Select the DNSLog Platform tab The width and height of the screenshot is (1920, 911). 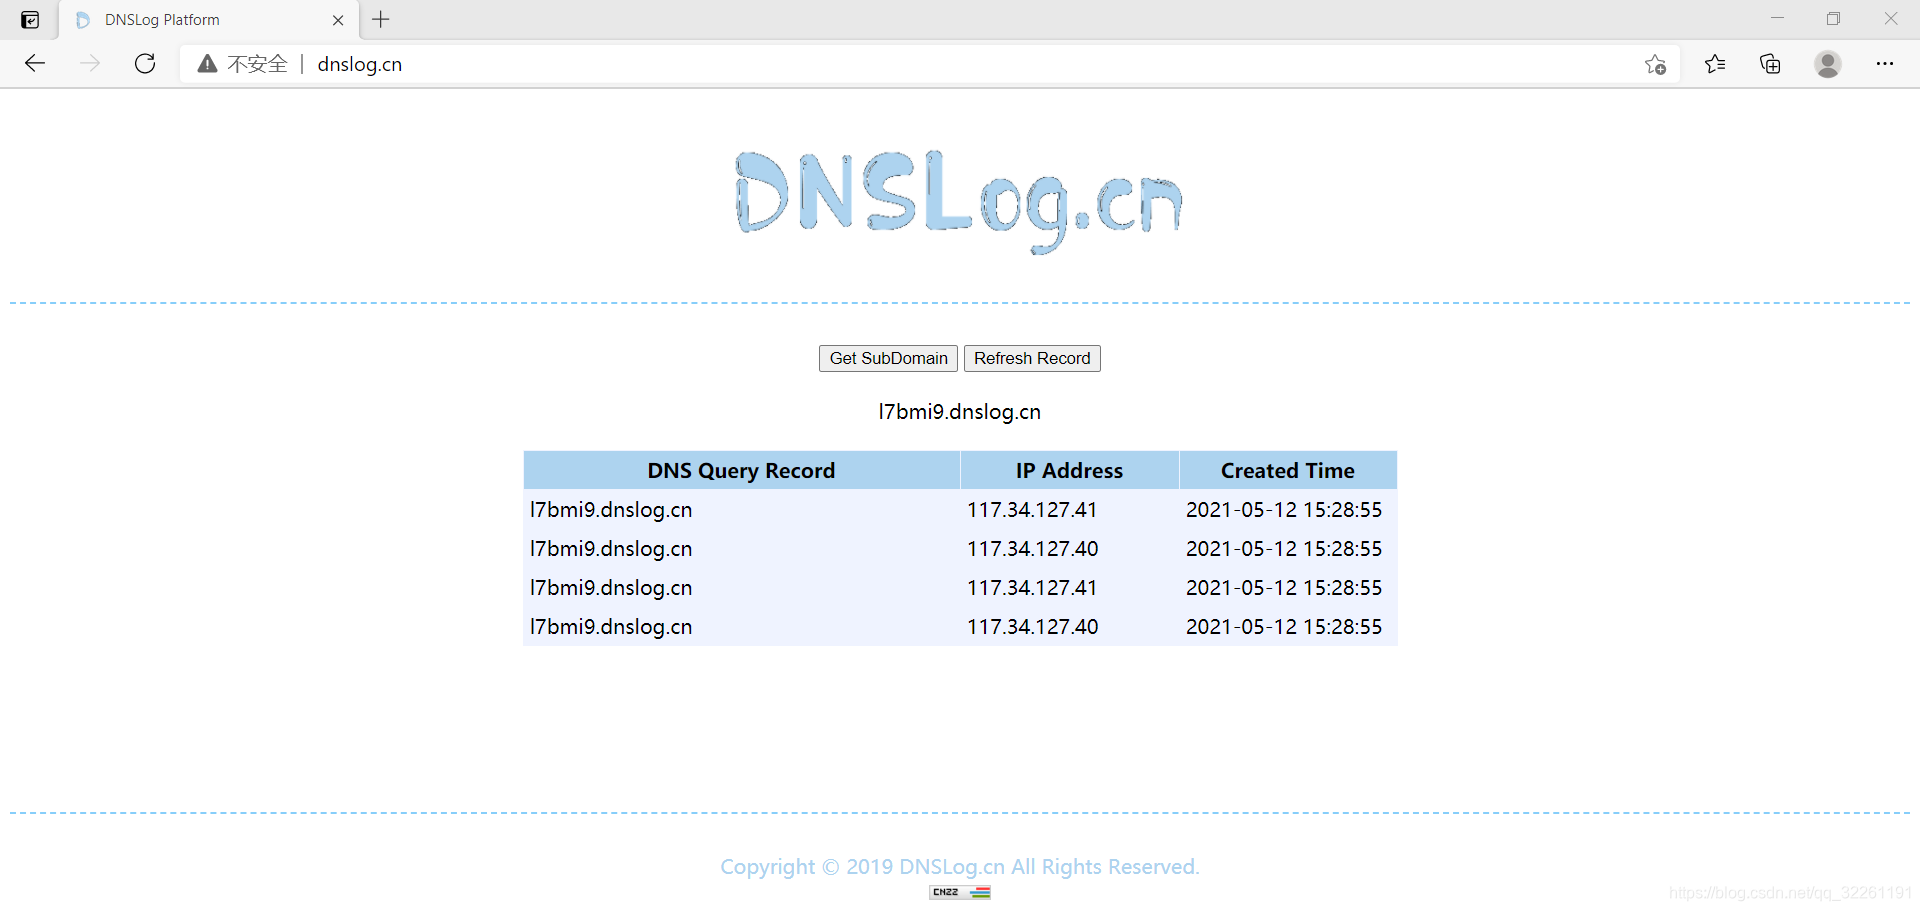point(208,20)
